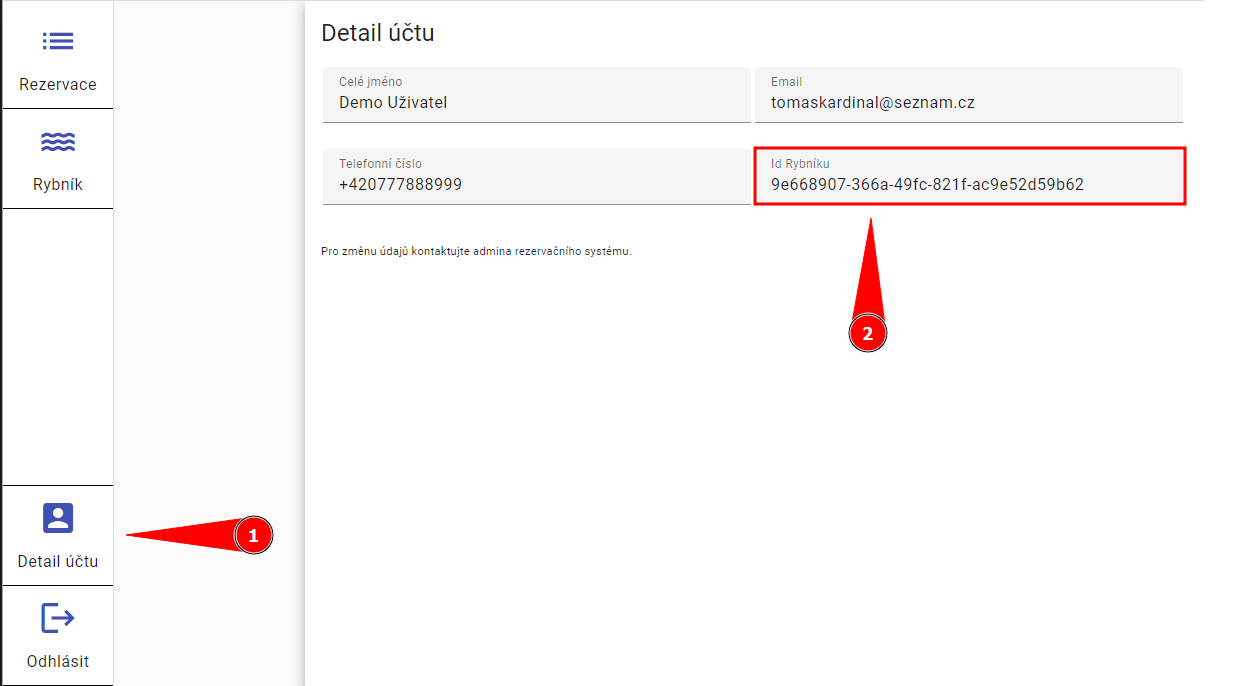
Task: Focus the Telefonní číslo field value
Action: [x=400, y=184]
